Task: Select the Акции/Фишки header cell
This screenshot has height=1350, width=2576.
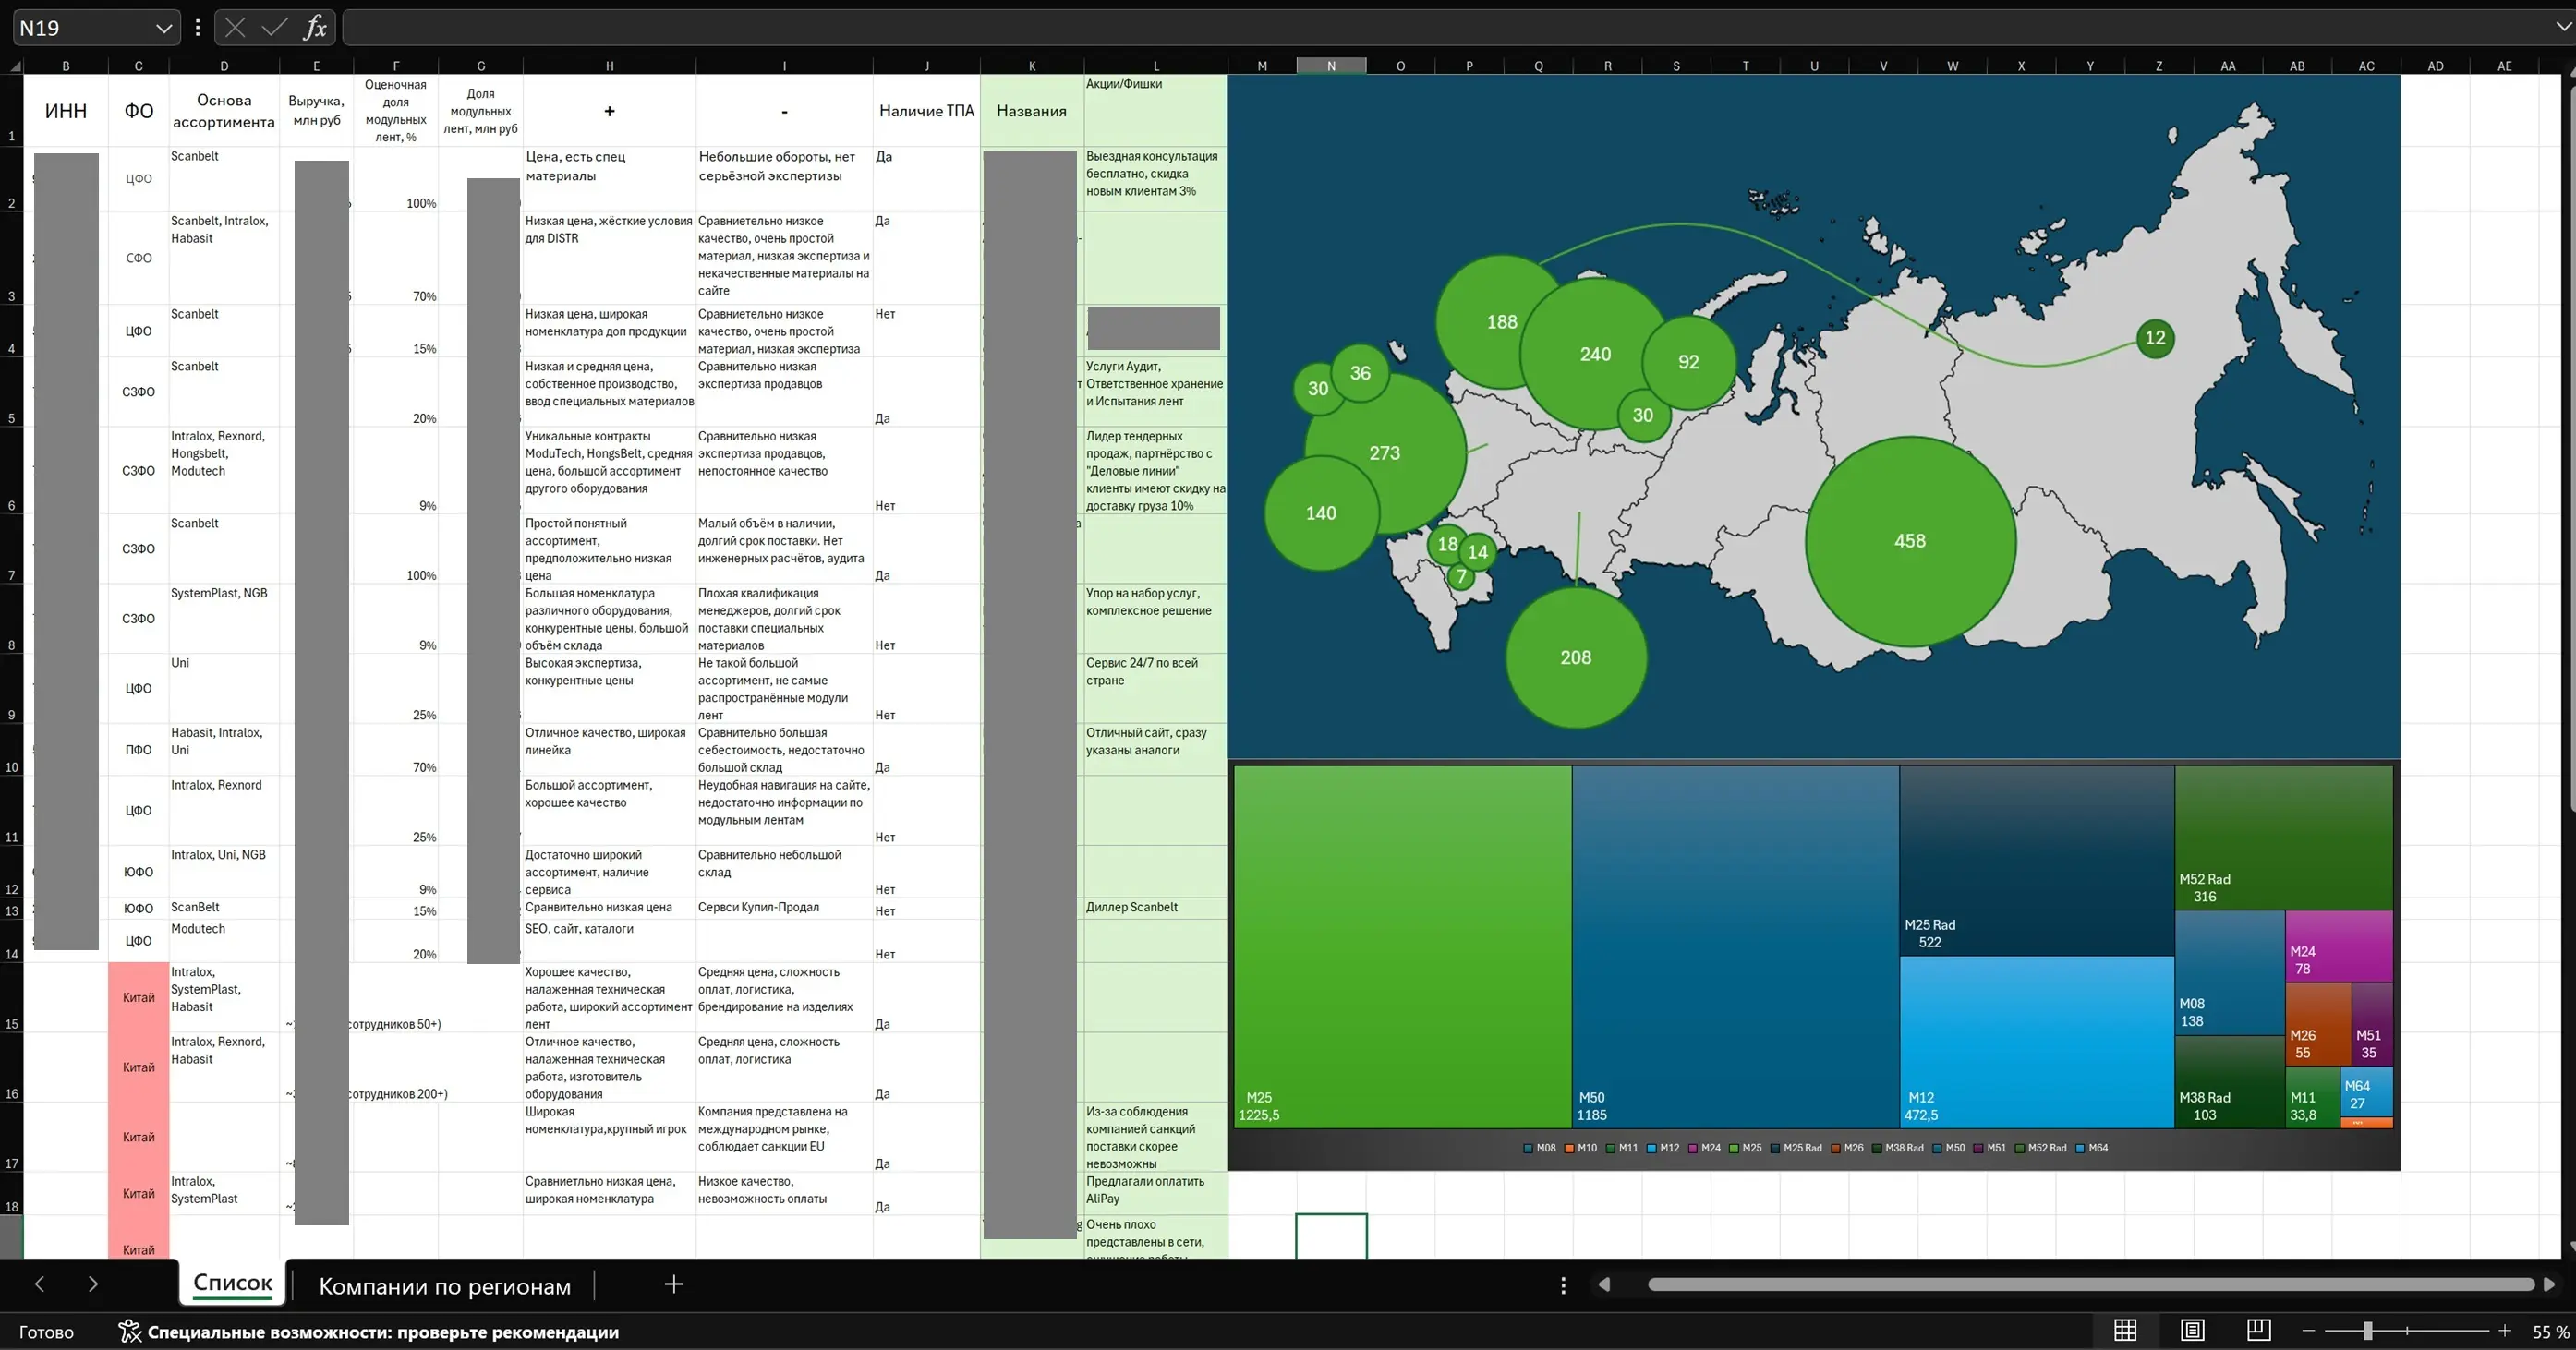Action: [x=1156, y=111]
